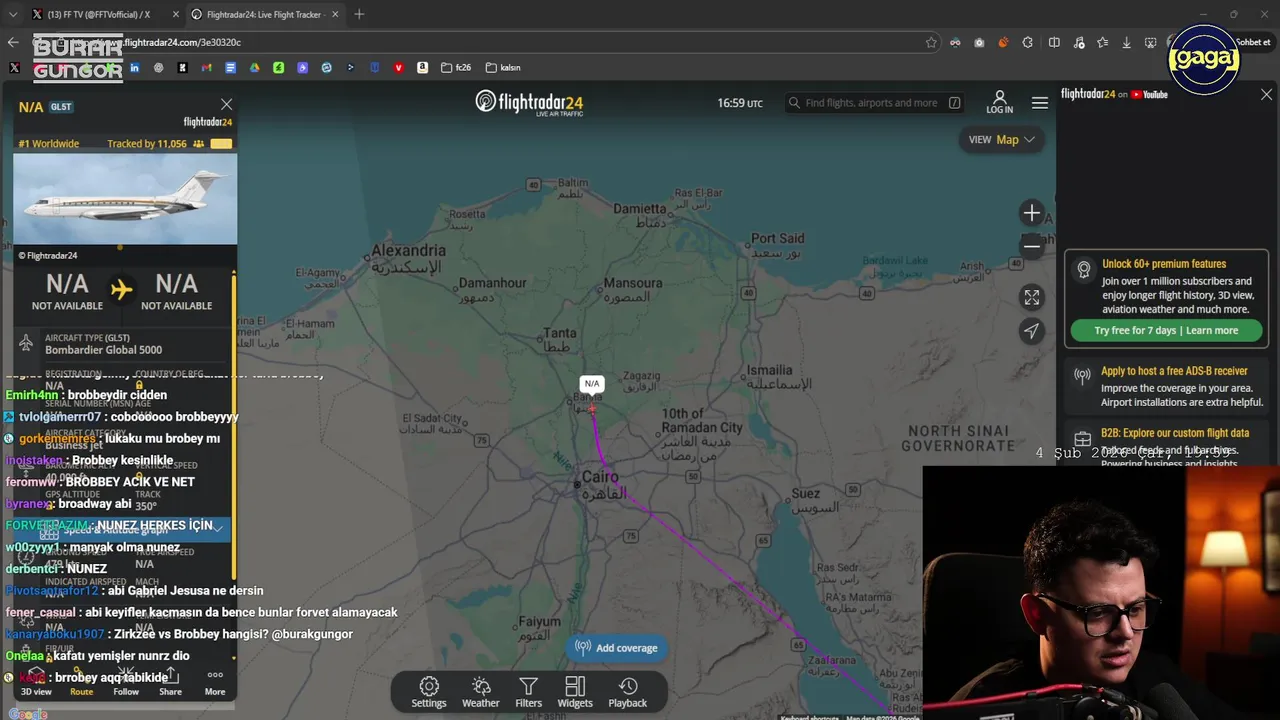Open the Weather layer tool
1280x720 pixels.
[x=481, y=691]
